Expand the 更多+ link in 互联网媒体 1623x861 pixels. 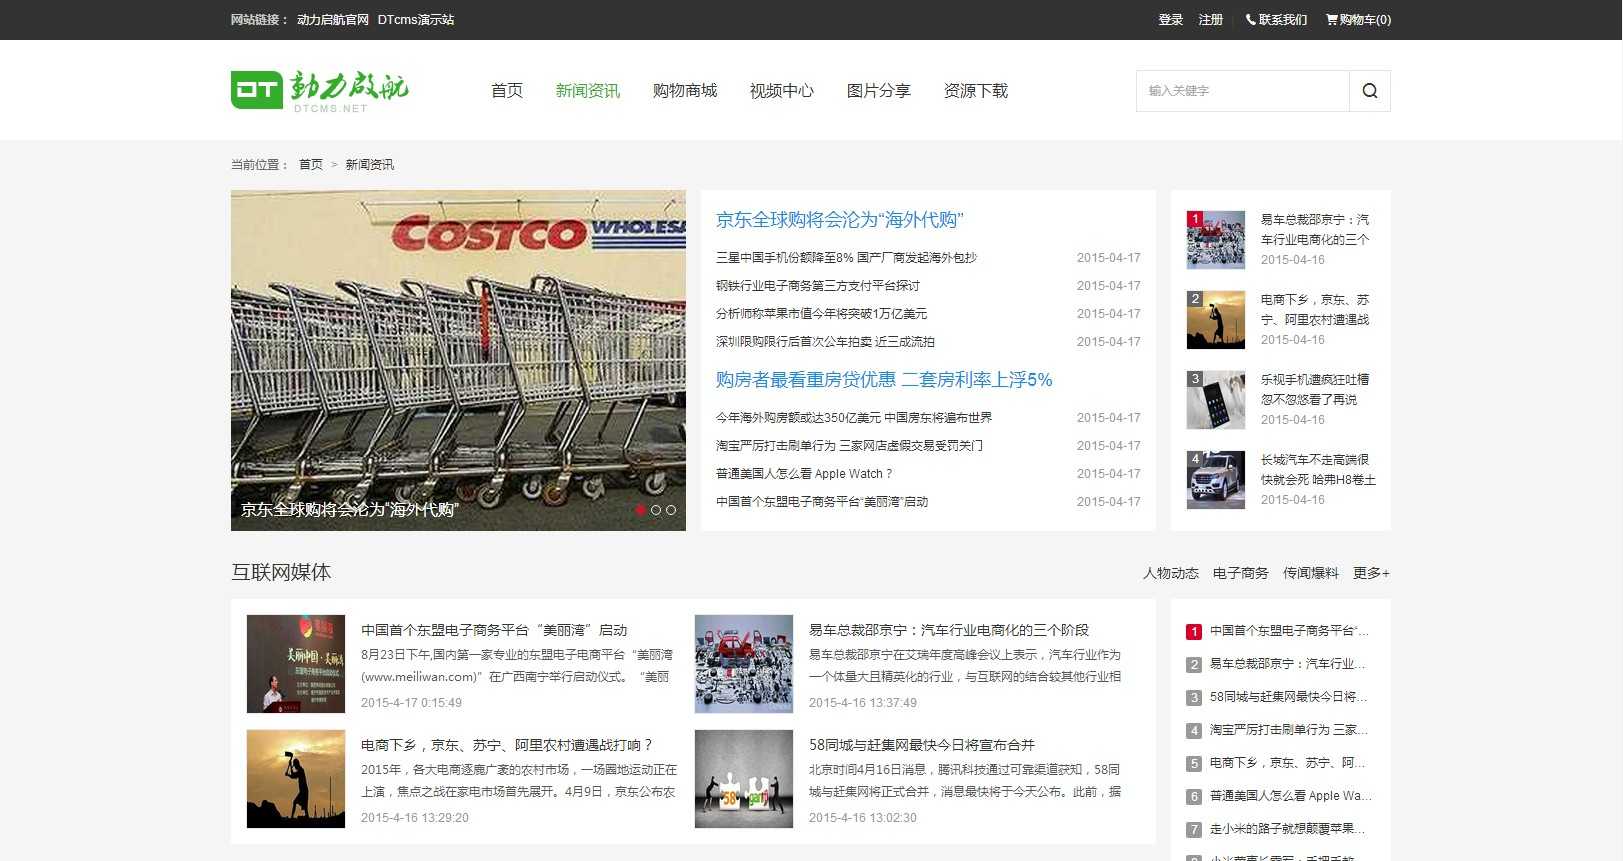click(1371, 573)
